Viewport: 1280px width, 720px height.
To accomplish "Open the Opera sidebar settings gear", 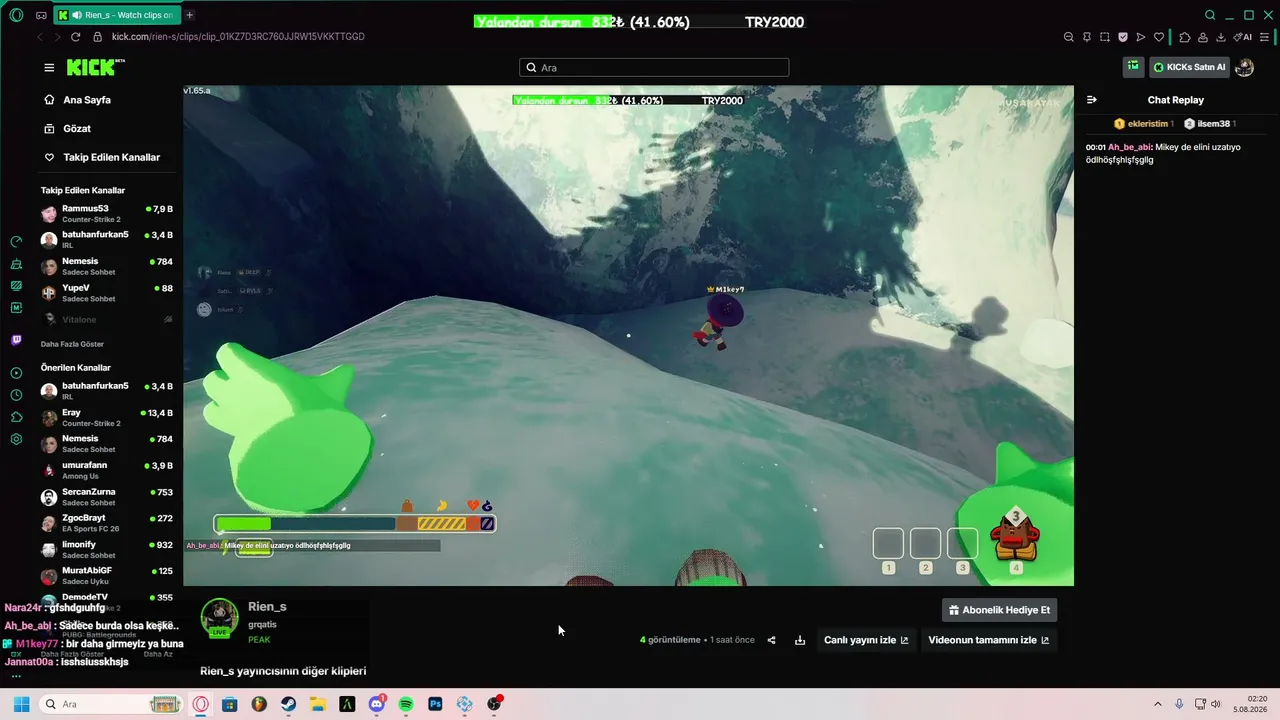I will 16,439.
